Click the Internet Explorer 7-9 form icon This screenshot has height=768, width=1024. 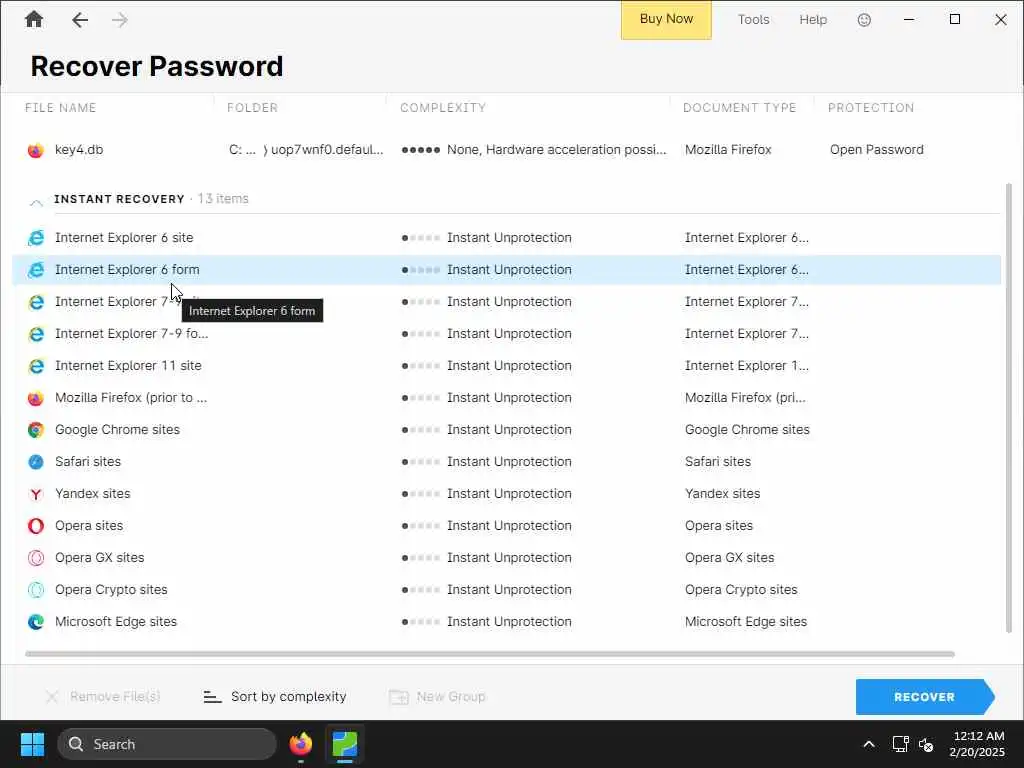coord(36,334)
